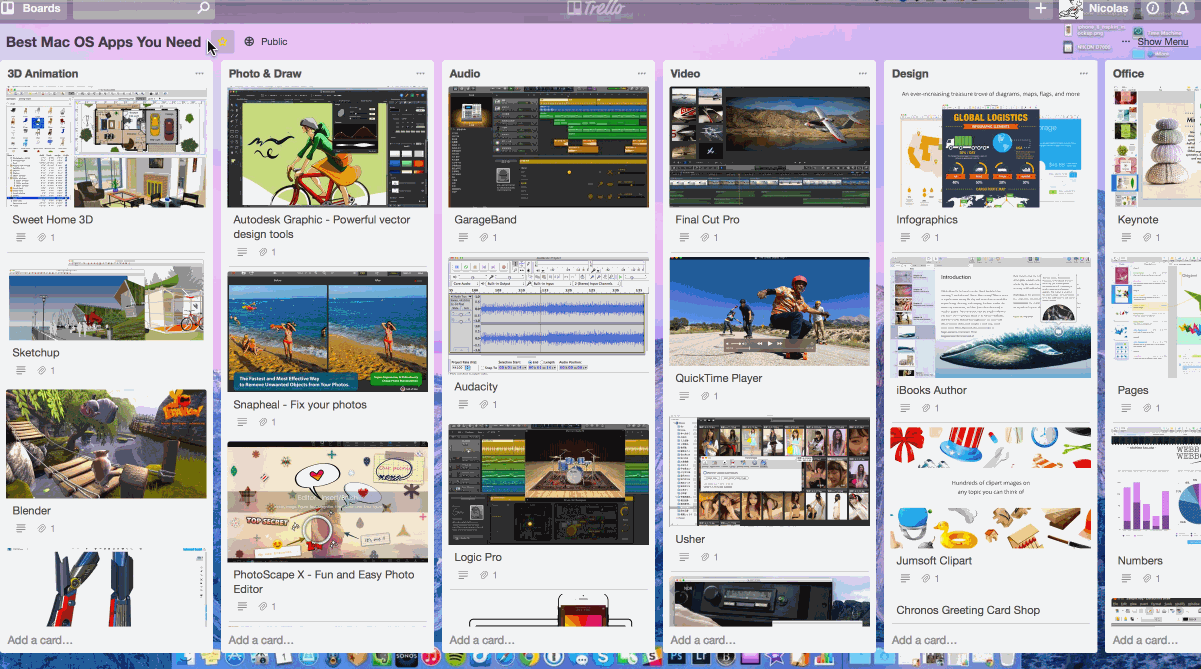The width and height of the screenshot is (1201, 669).
Task: Click the Design list title
Action: pos(910,74)
